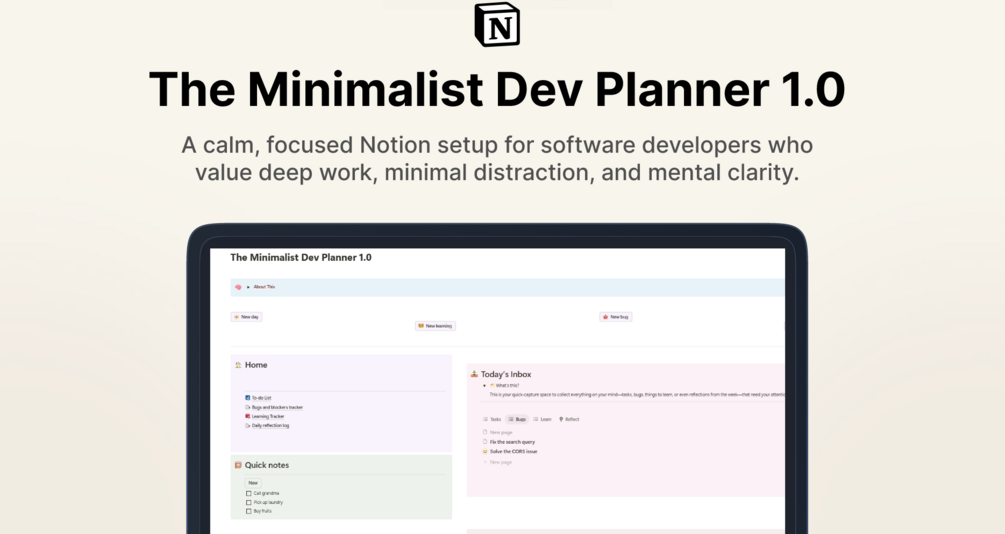Open the To-do List link
The image size is (1005, 534).
(x=262, y=398)
